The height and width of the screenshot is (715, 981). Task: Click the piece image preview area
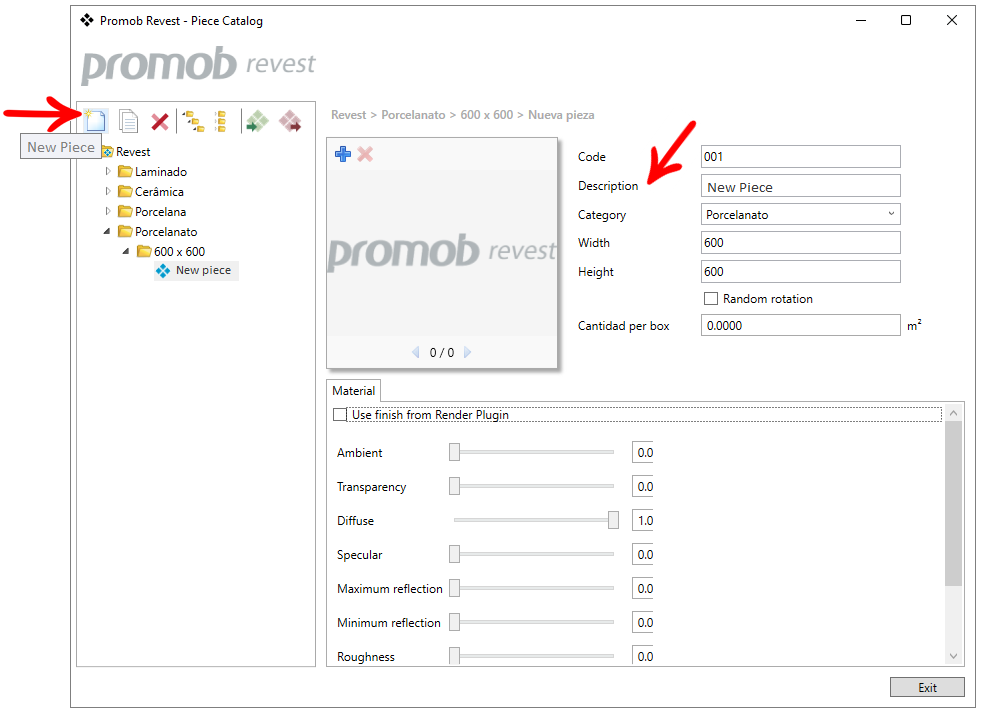click(442, 253)
